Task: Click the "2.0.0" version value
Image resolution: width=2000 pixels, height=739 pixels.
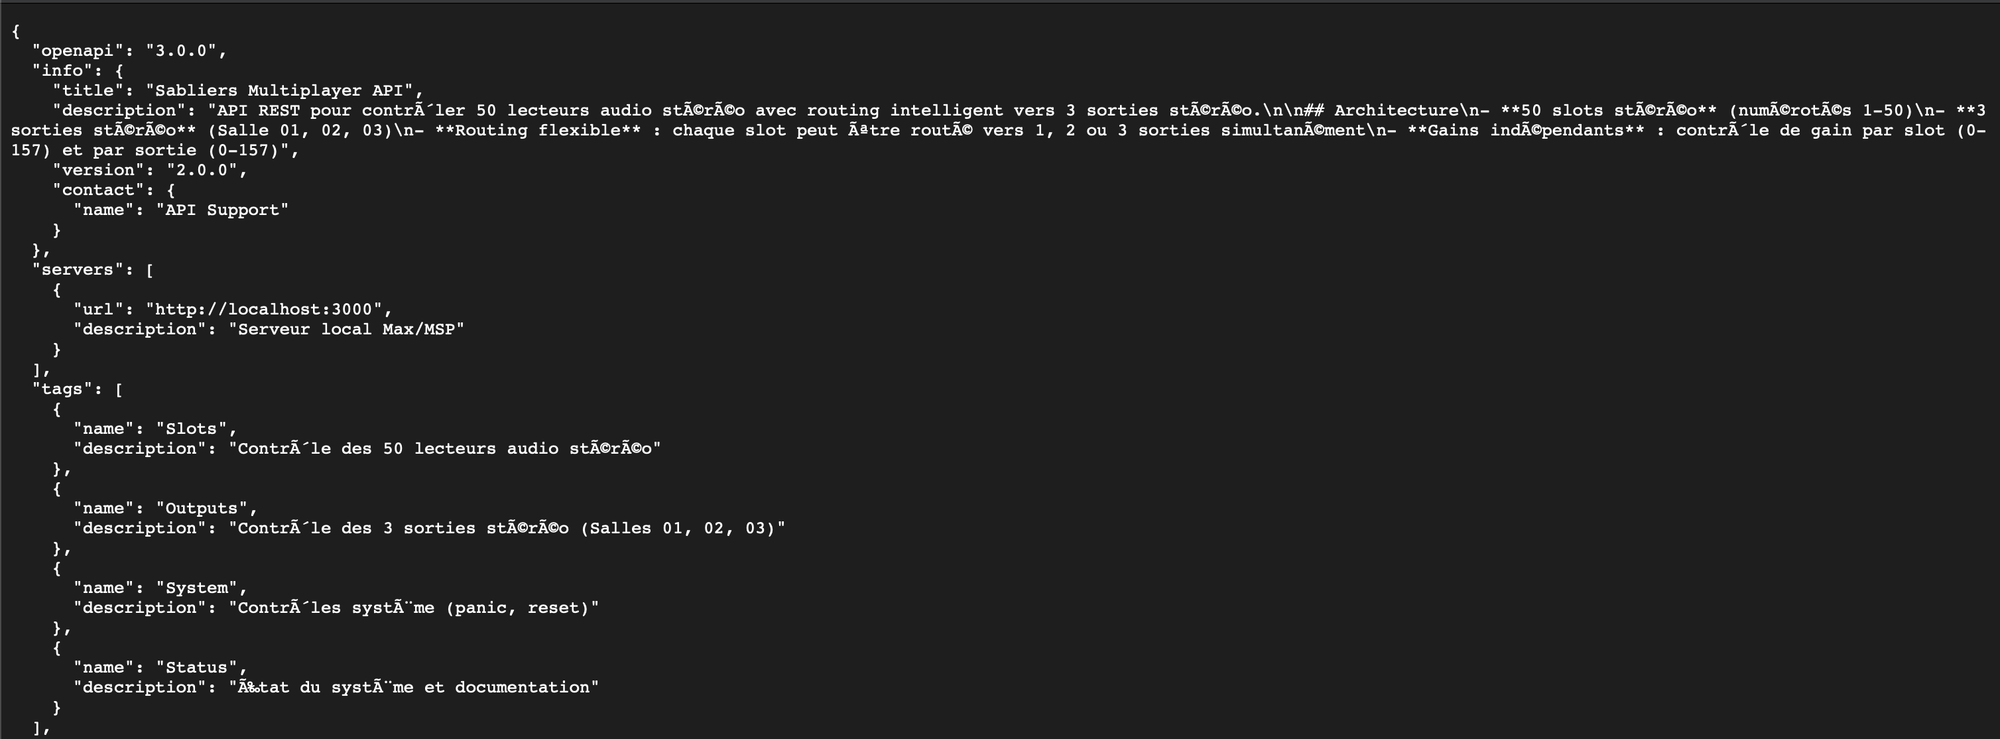Action: [206, 170]
